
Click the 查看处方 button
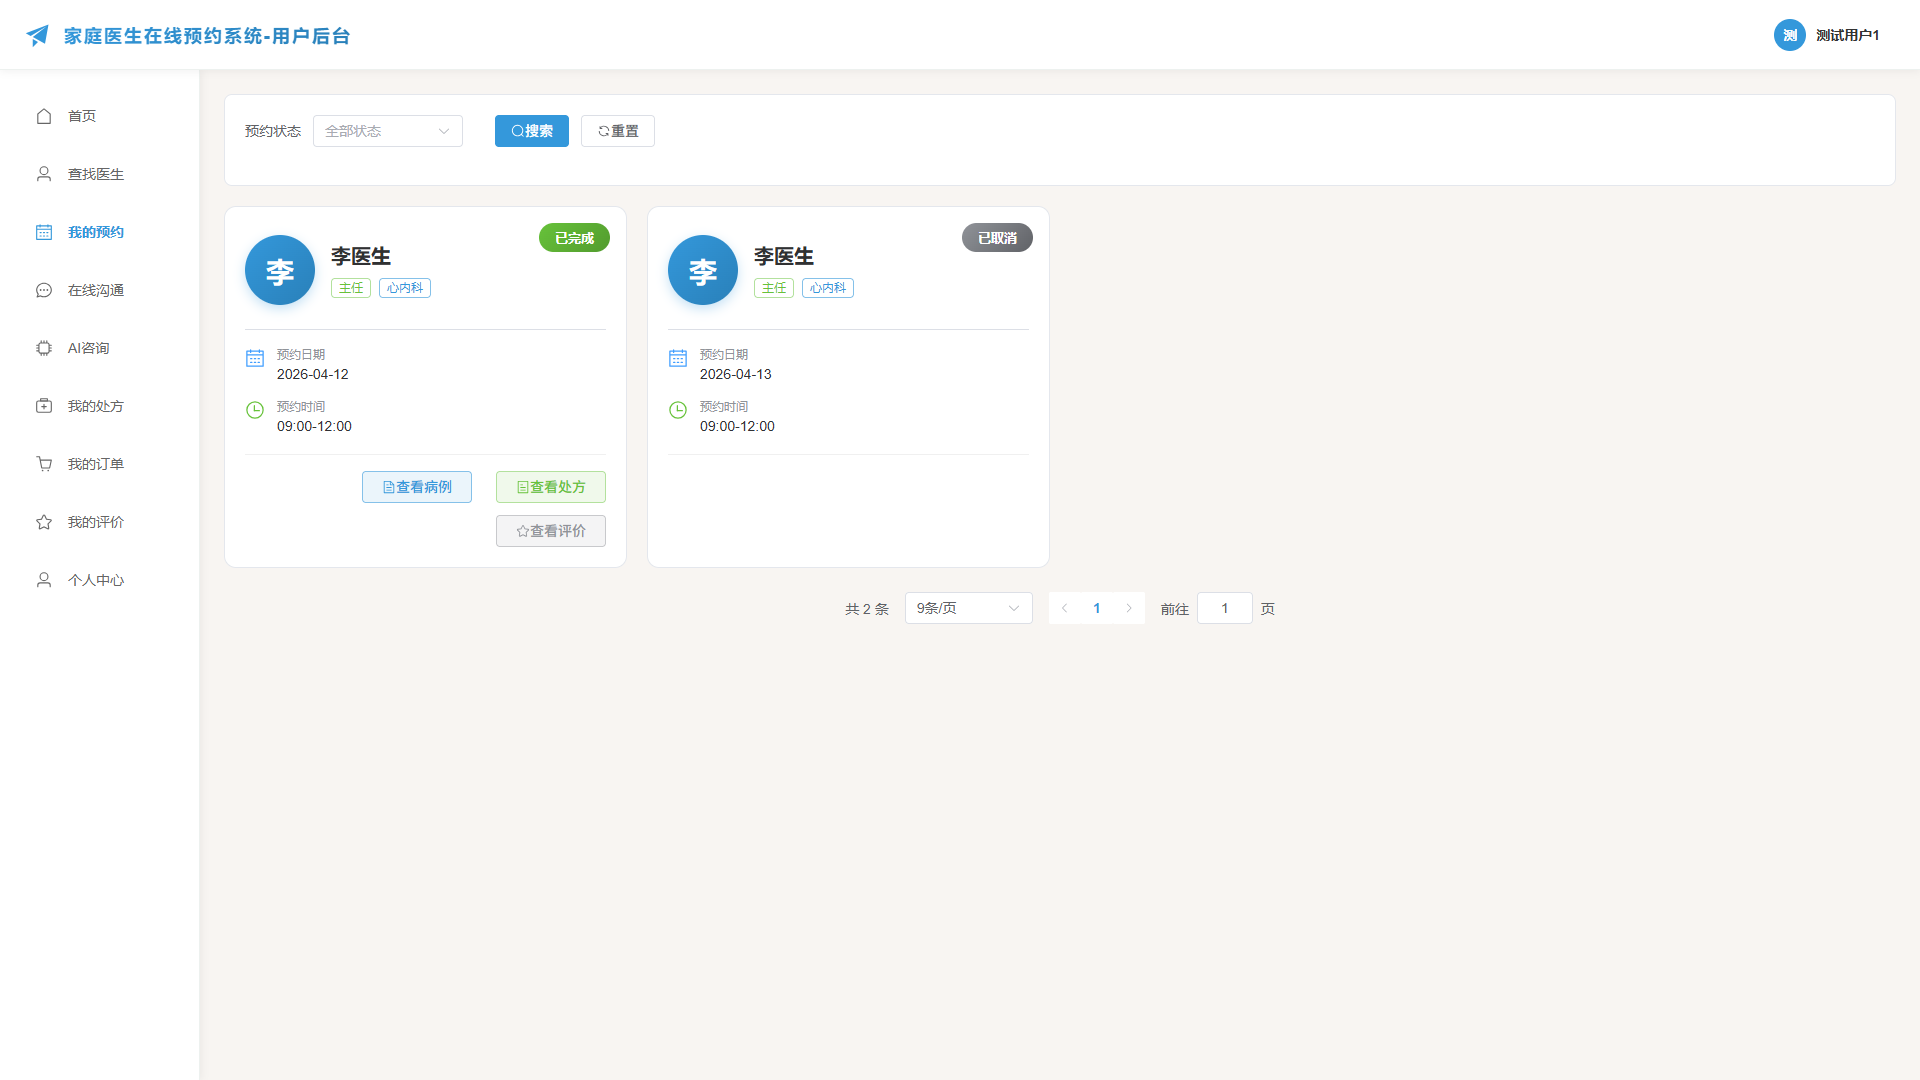click(551, 487)
